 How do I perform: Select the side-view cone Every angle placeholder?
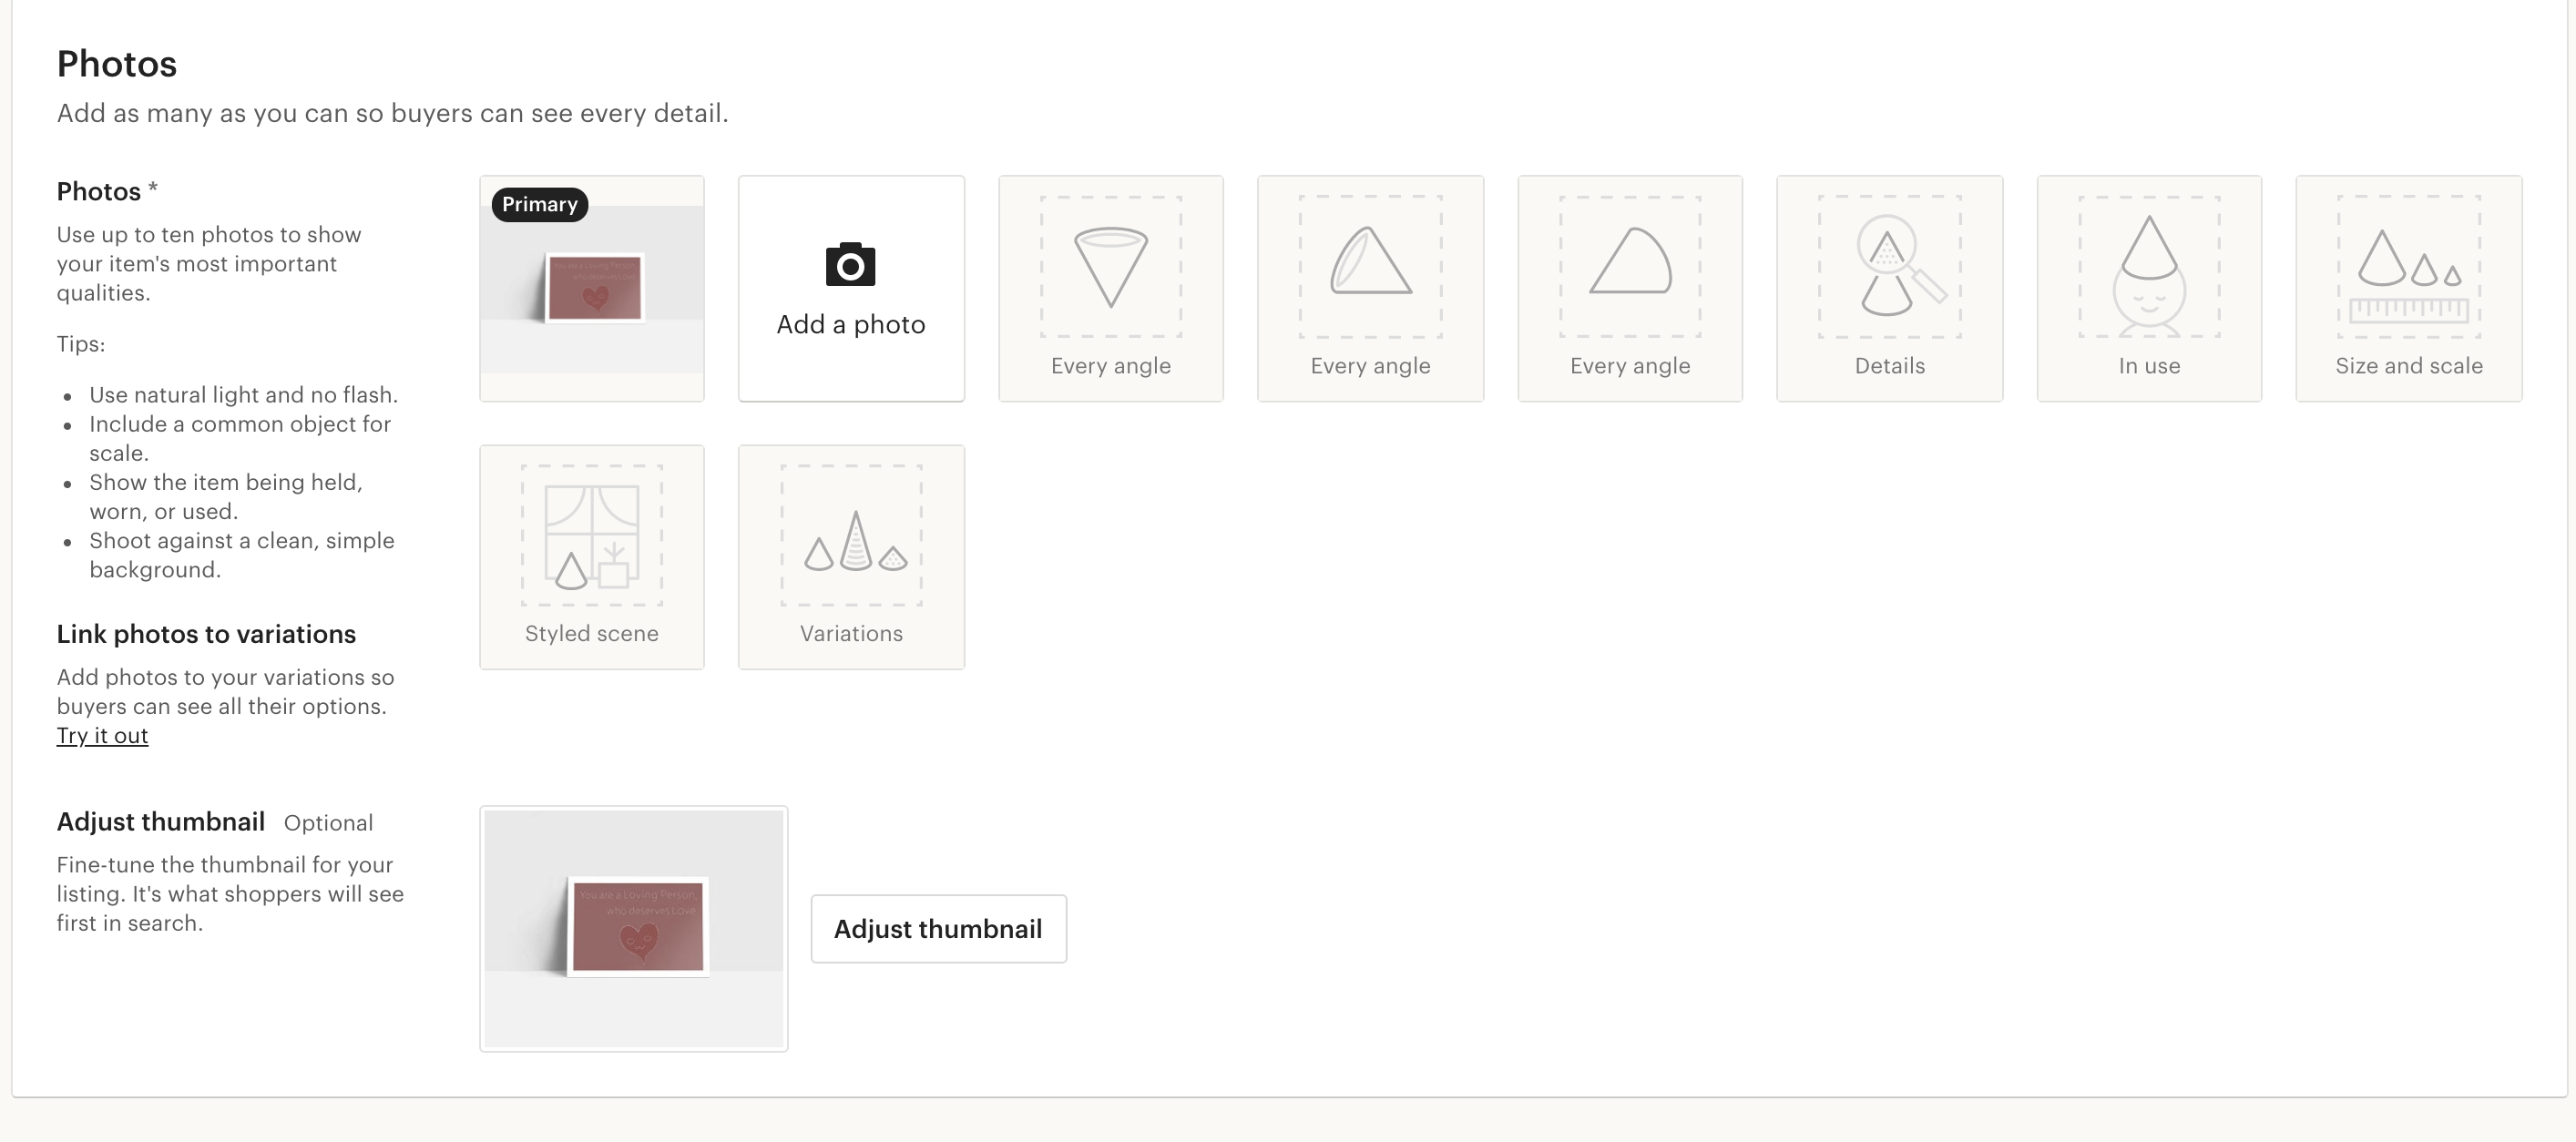point(1630,288)
